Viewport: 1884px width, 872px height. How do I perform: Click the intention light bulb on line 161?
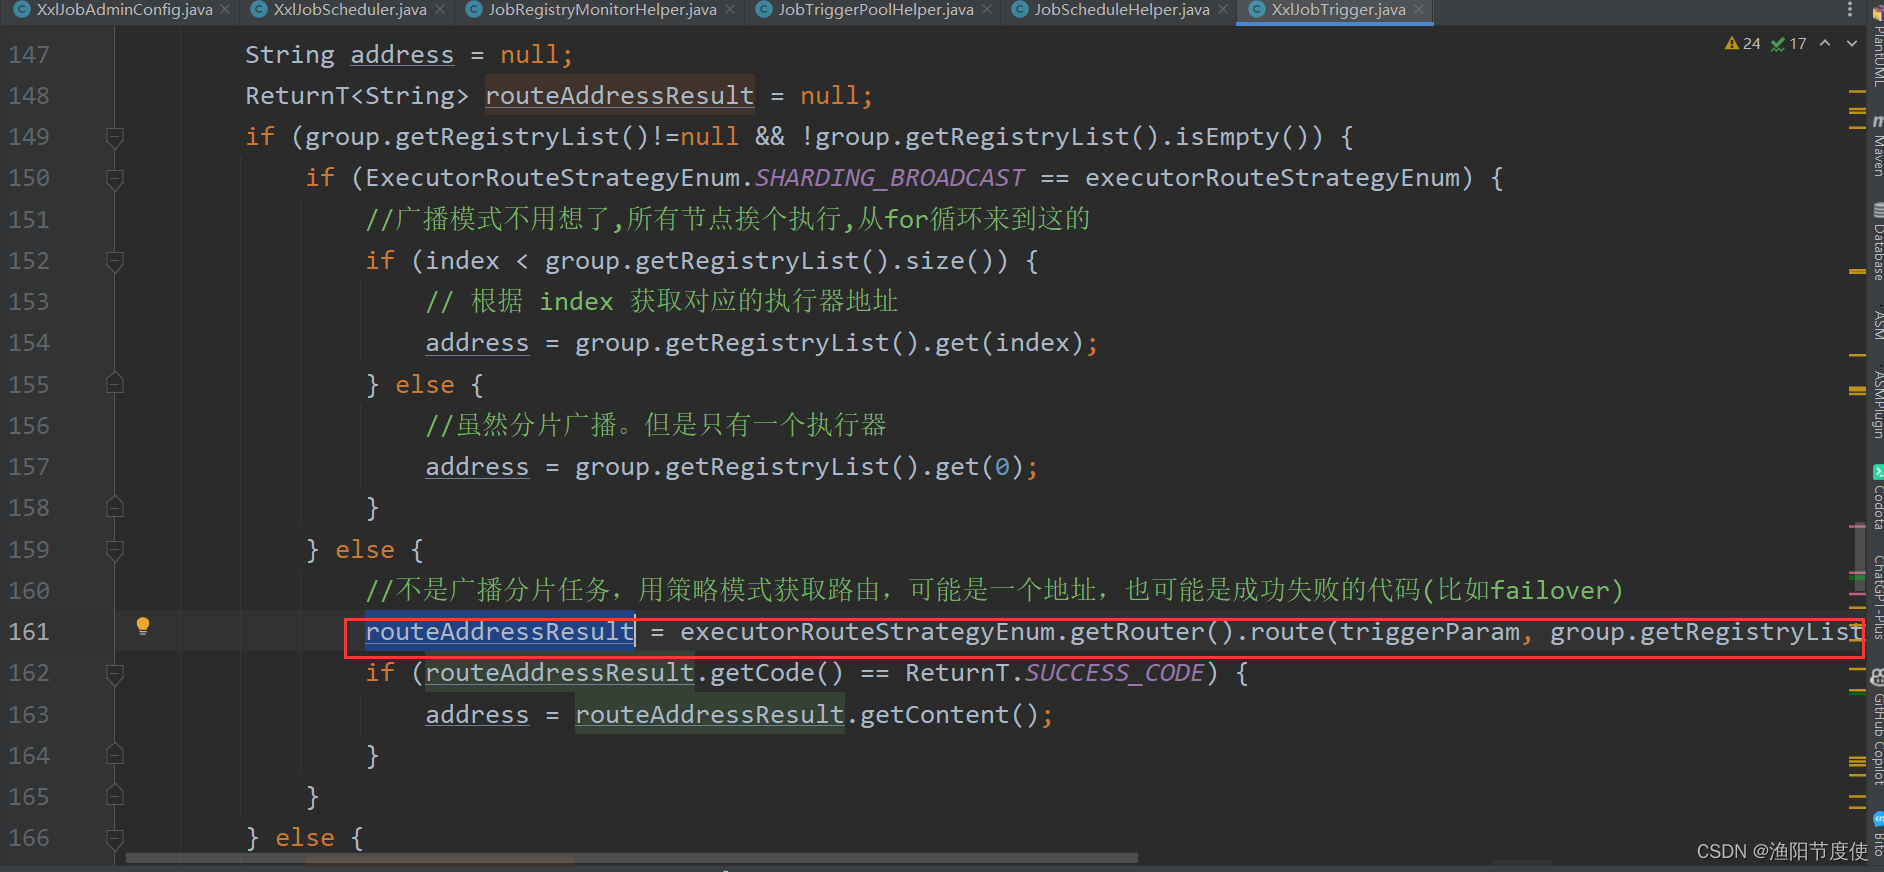point(143,626)
